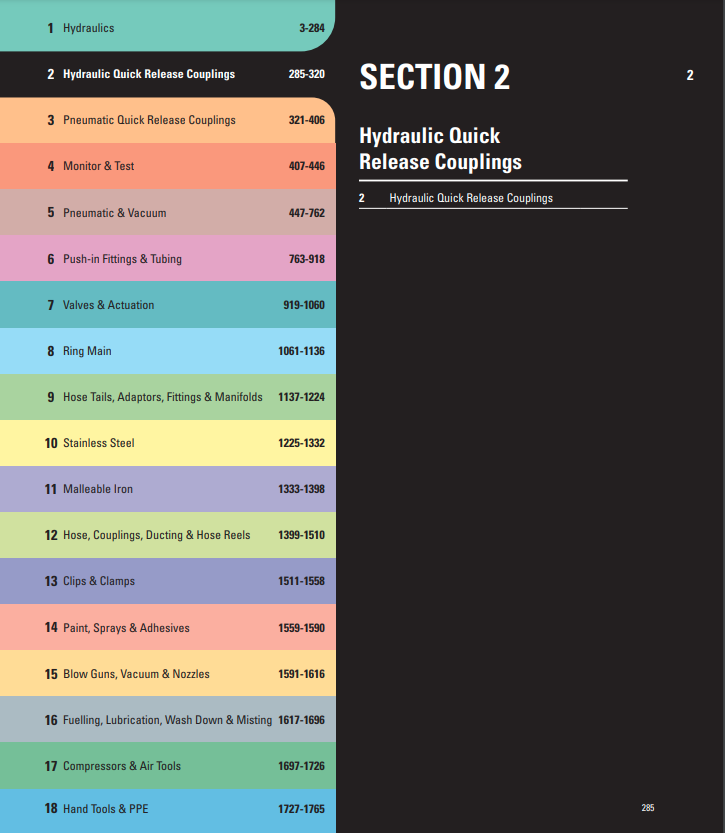Screen dimensions: 725x833
Task: Jump to Pneumatic & Vacuum section
Action: [x=114, y=213]
